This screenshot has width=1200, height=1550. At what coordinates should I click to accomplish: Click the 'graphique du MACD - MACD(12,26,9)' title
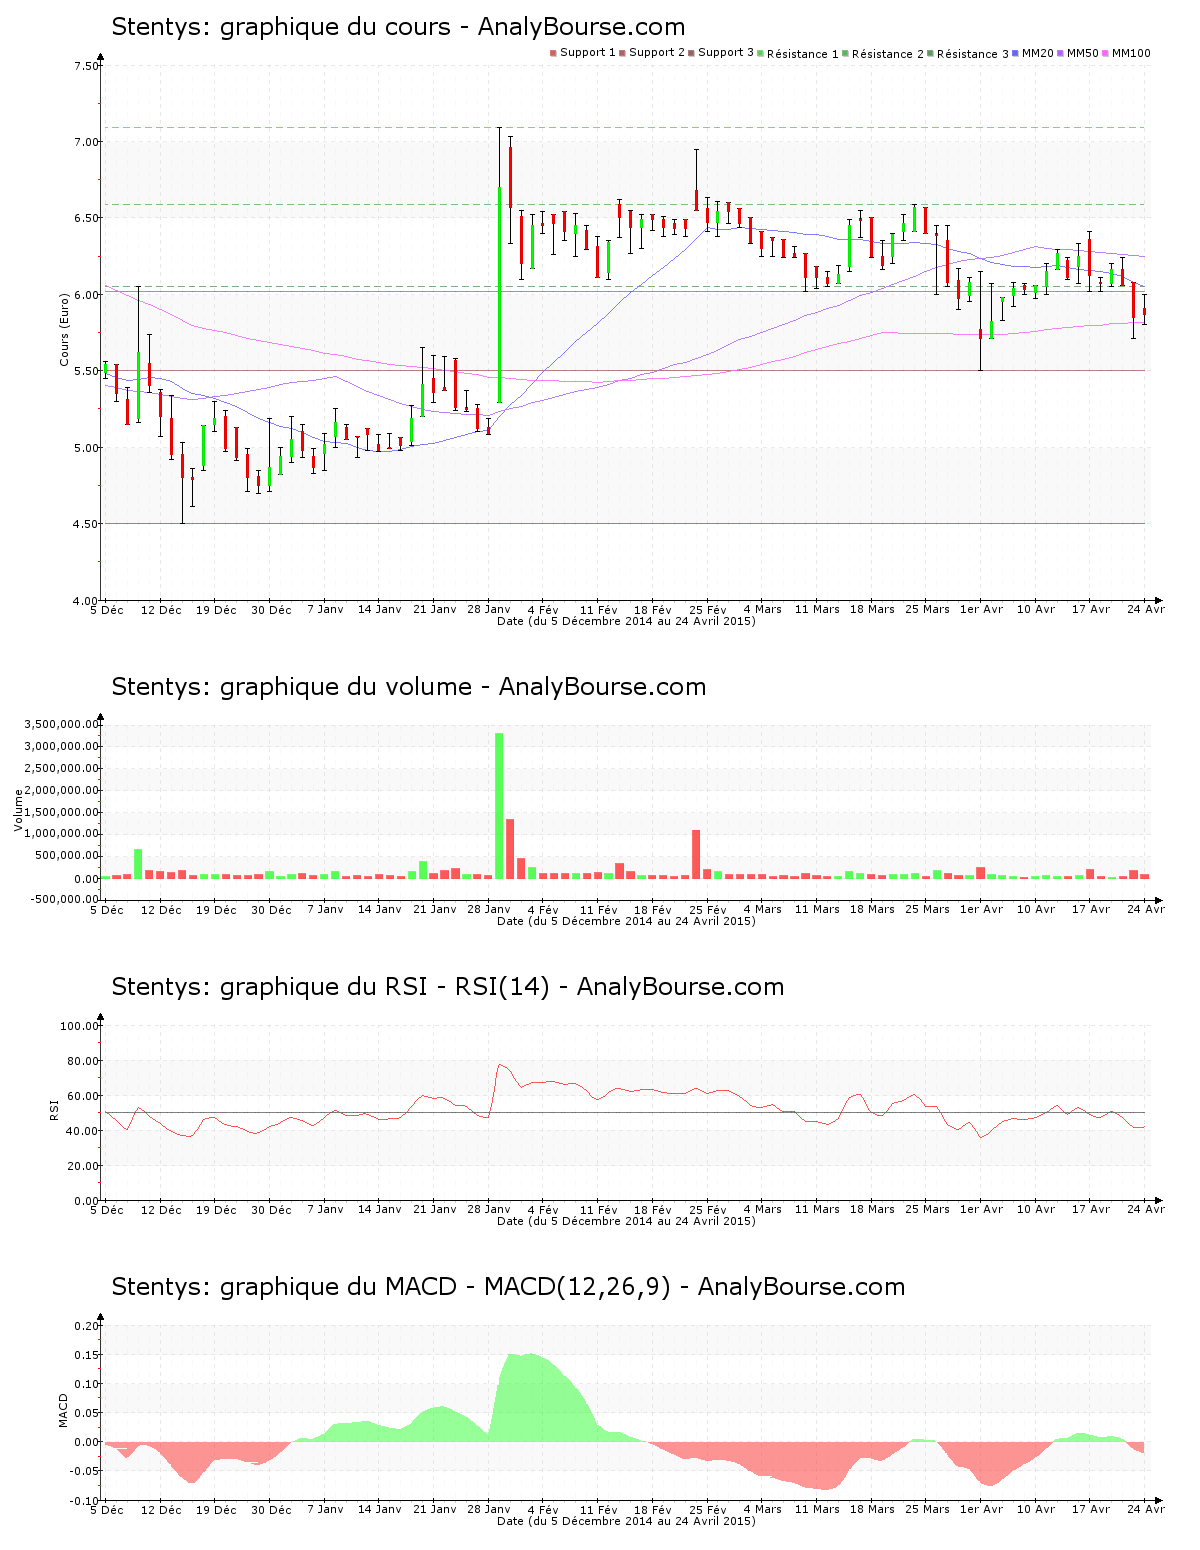click(445, 1287)
